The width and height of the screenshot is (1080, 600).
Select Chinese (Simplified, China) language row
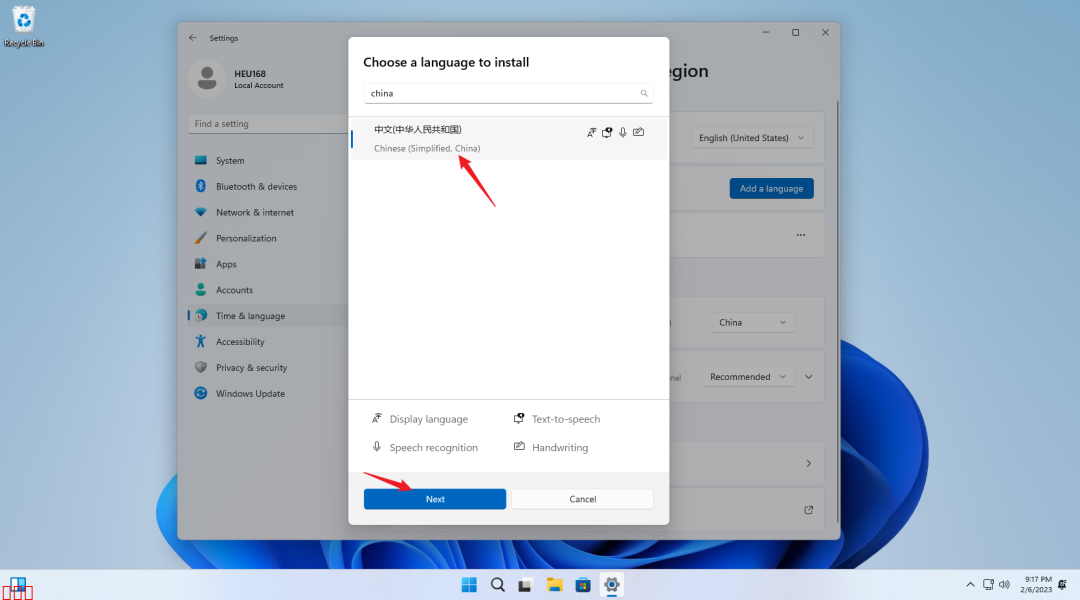click(508, 138)
